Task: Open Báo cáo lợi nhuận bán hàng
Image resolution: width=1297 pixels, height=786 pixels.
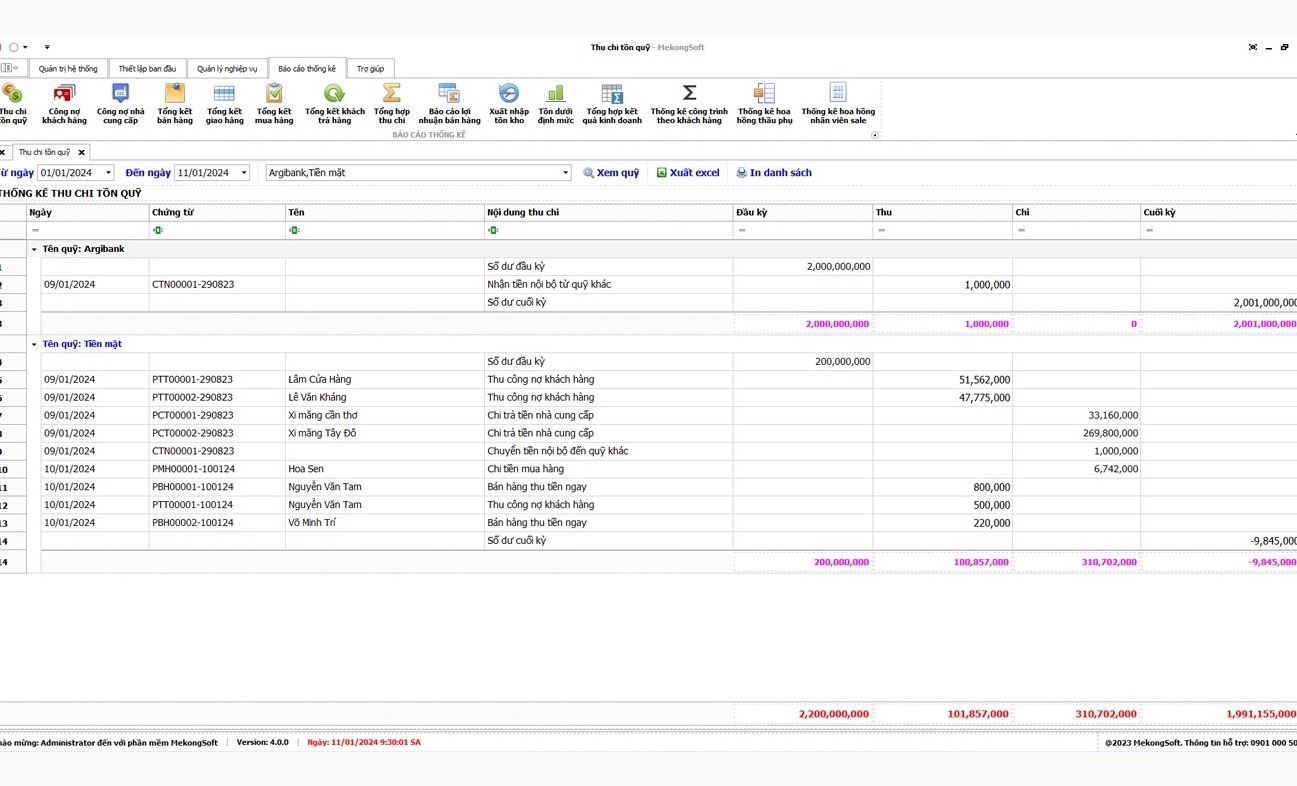Action: click(x=449, y=103)
